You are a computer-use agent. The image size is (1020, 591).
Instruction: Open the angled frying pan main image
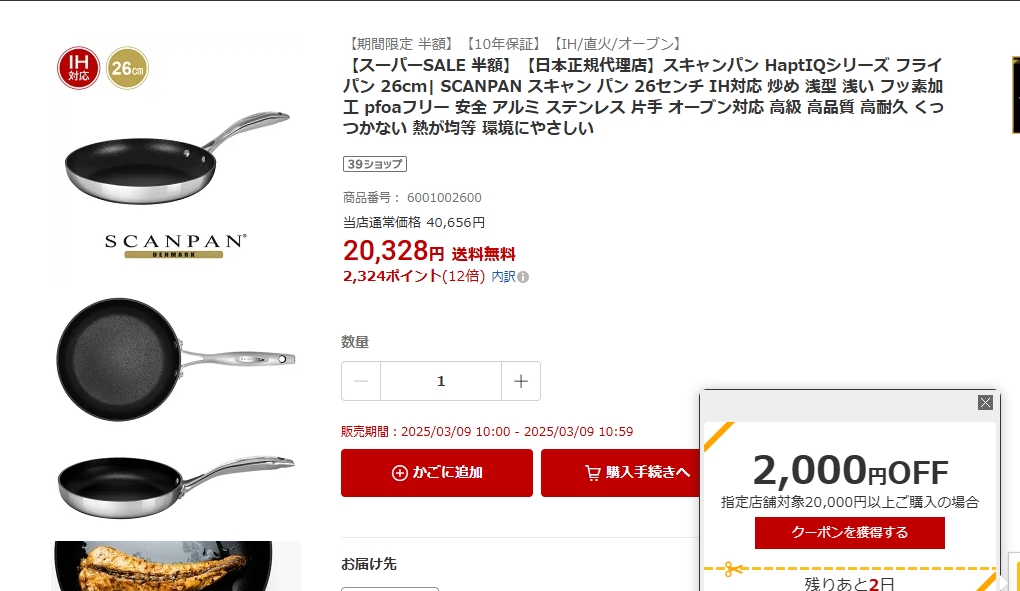pyautogui.click(x=177, y=156)
